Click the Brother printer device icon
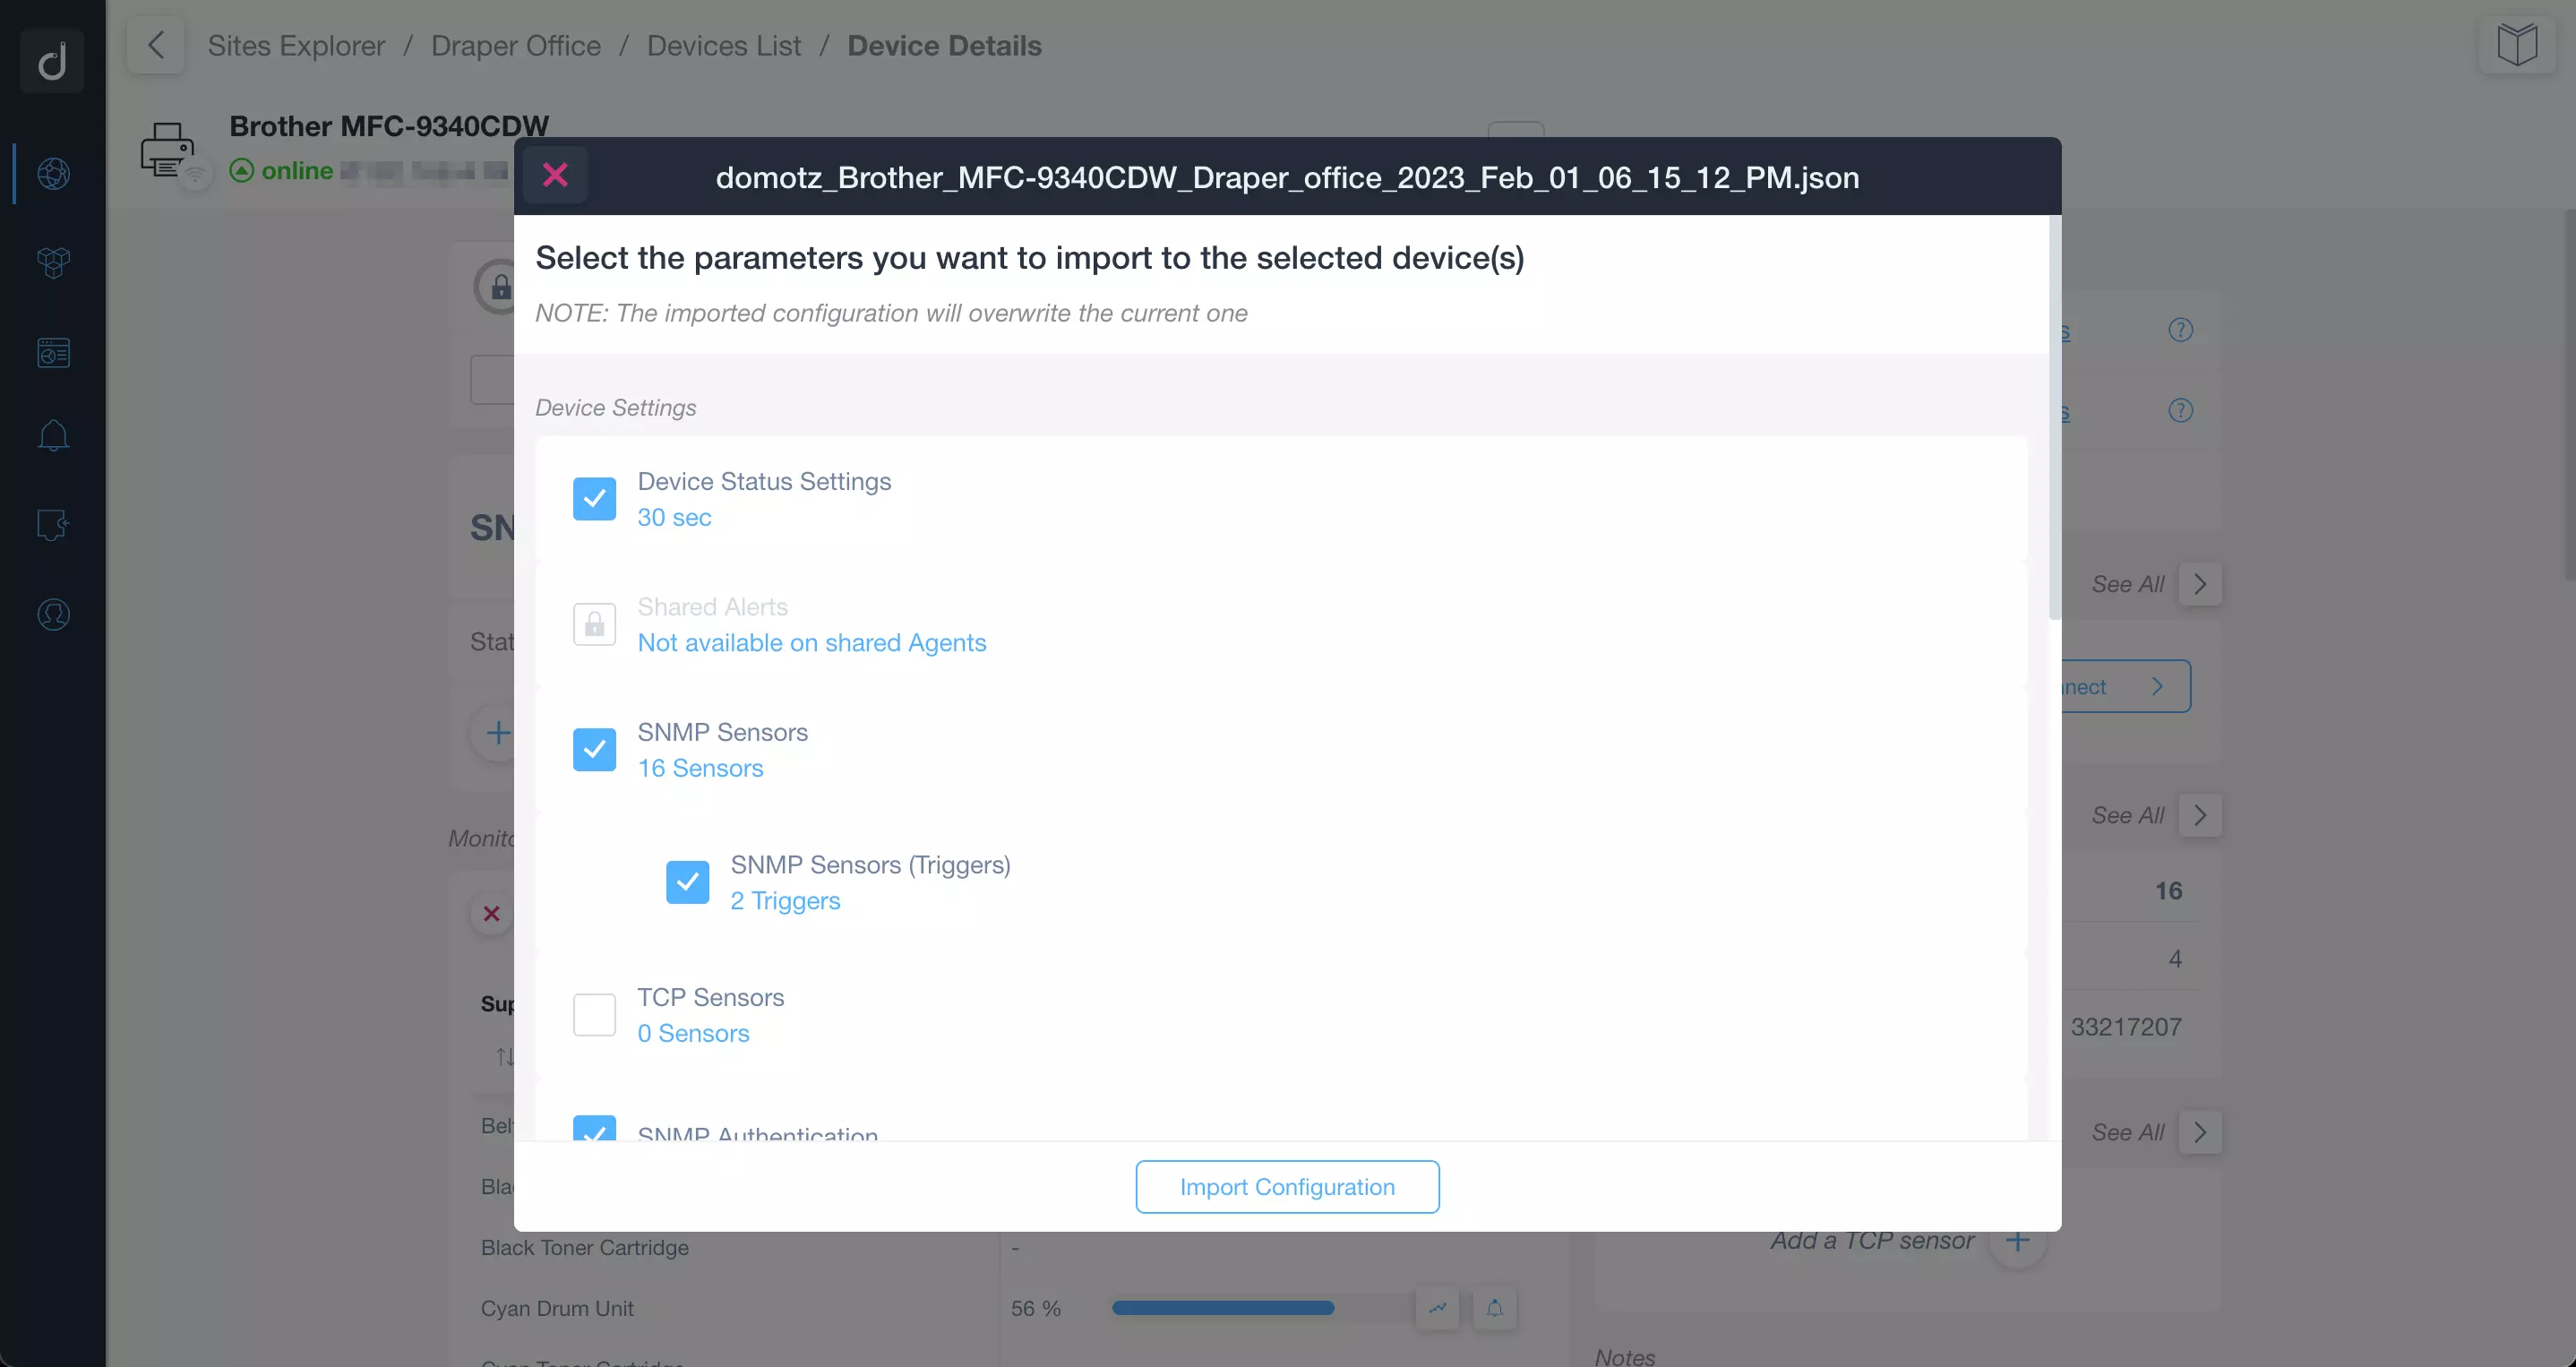2576x1367 pixels. click(x=167, y=150)
